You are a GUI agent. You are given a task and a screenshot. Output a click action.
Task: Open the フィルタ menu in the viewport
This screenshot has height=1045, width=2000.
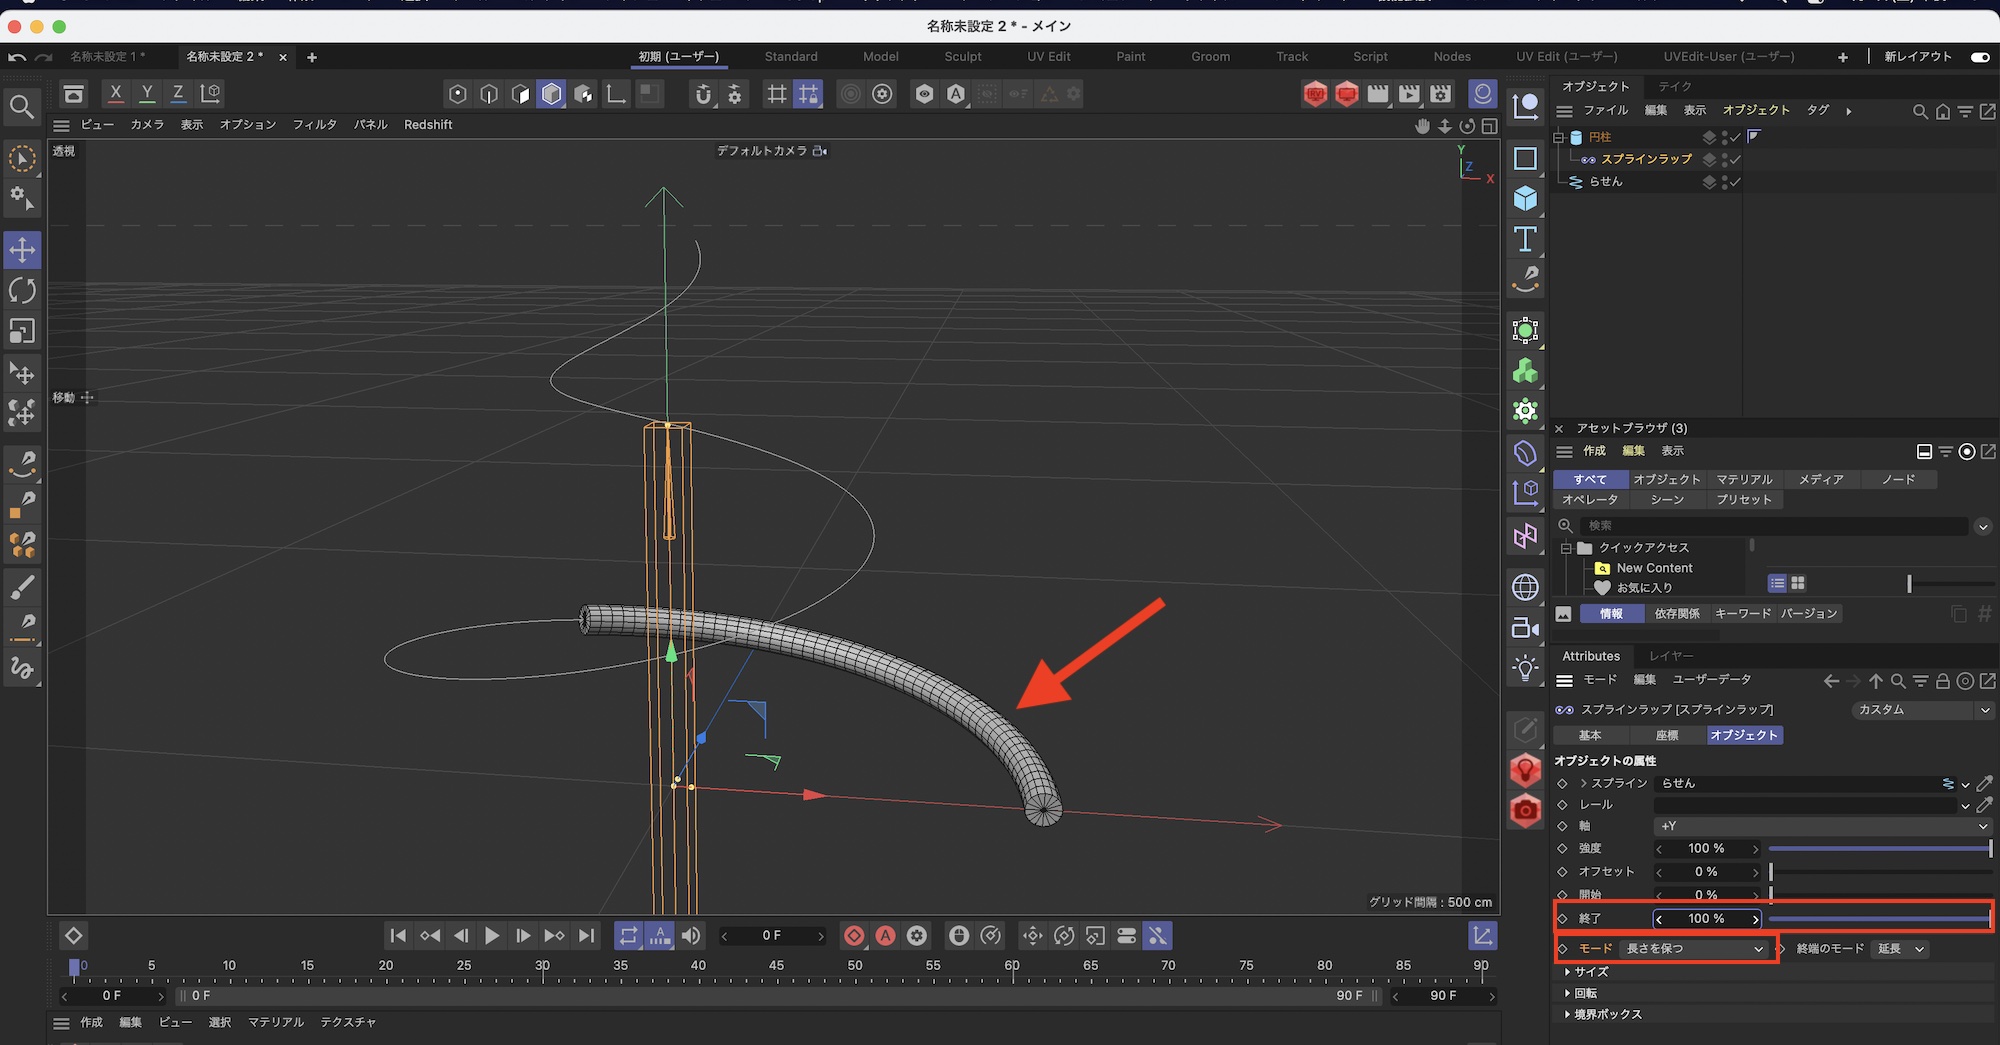tap(314, 125)
